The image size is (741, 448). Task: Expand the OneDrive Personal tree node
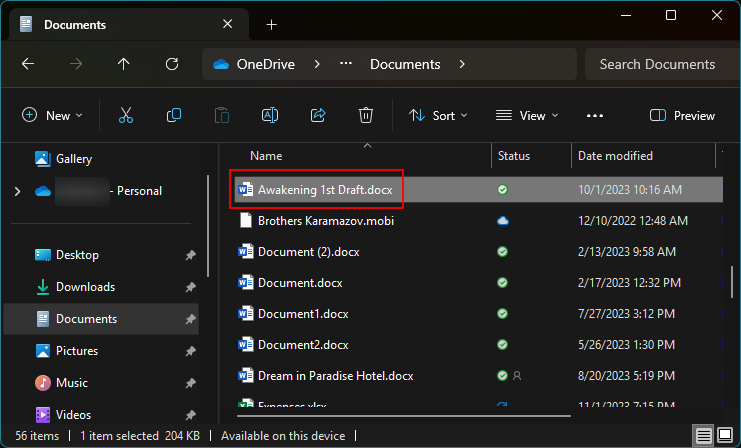click(x=17, y=191)
